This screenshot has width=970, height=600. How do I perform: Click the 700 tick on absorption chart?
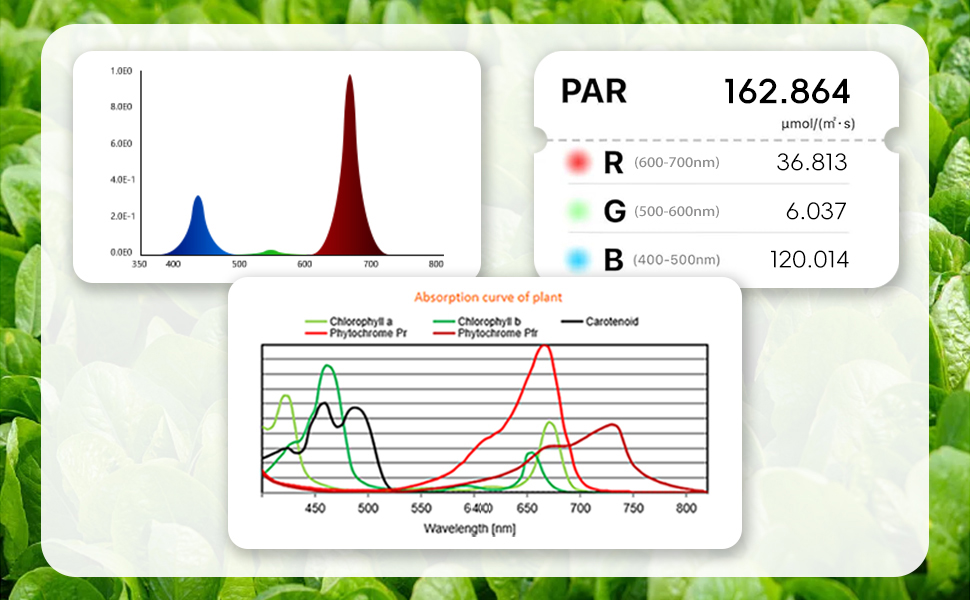(x=580, y=508)
